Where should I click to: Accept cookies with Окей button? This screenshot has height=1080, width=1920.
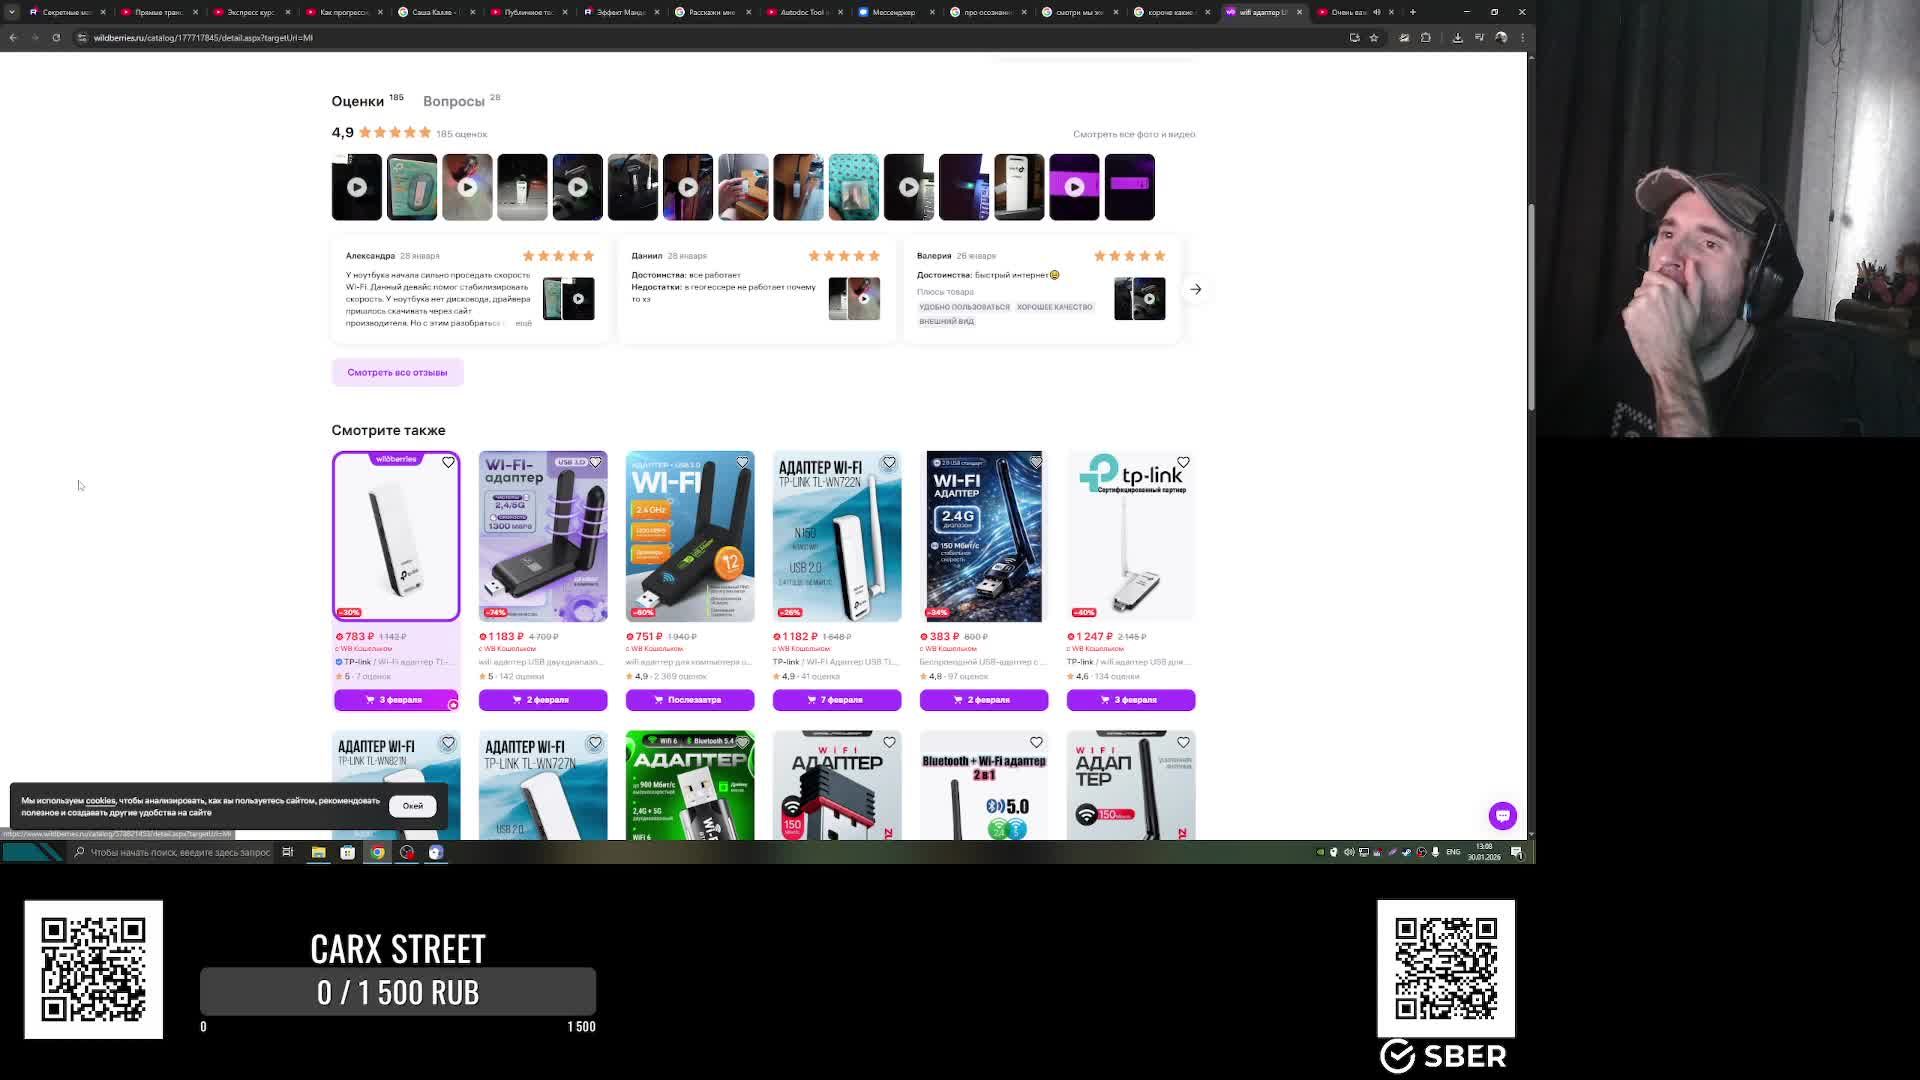coord(412,806)
